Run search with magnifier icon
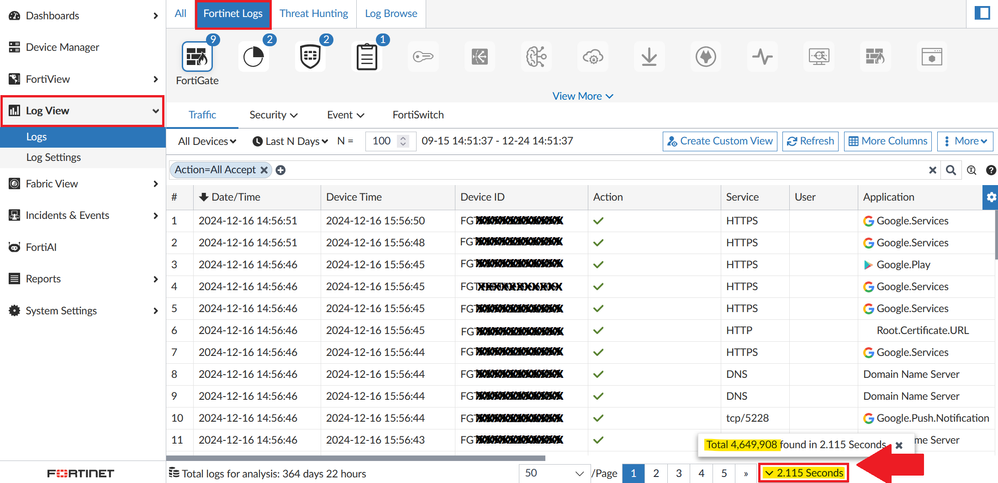This screenshot has width=998, height=483. (951, 170)
